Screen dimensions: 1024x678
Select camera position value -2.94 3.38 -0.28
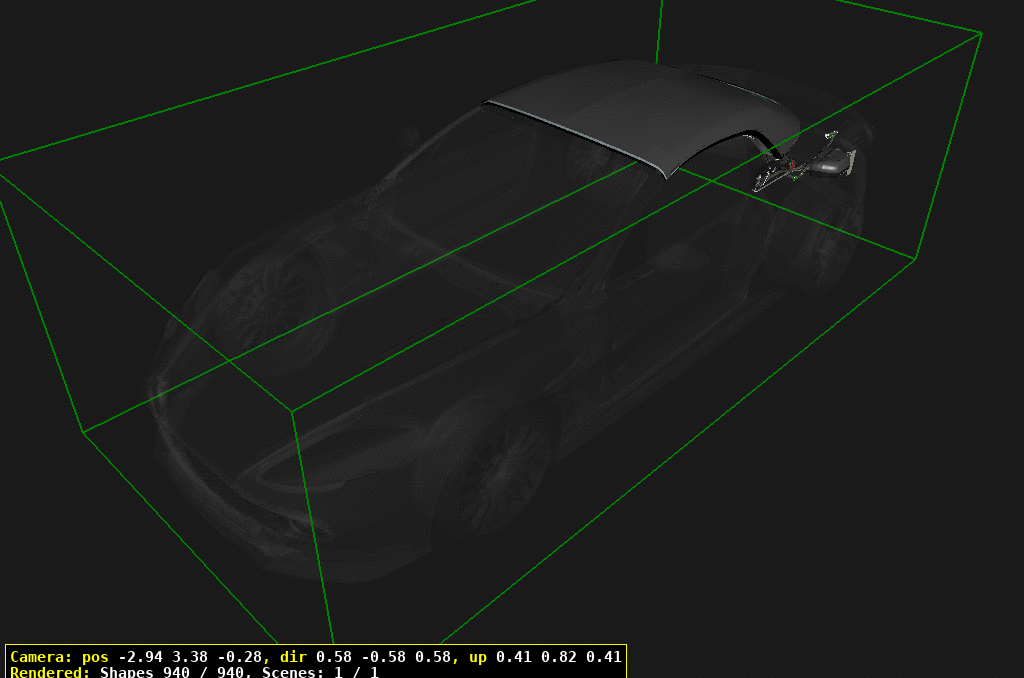click(x=187, y=657)
